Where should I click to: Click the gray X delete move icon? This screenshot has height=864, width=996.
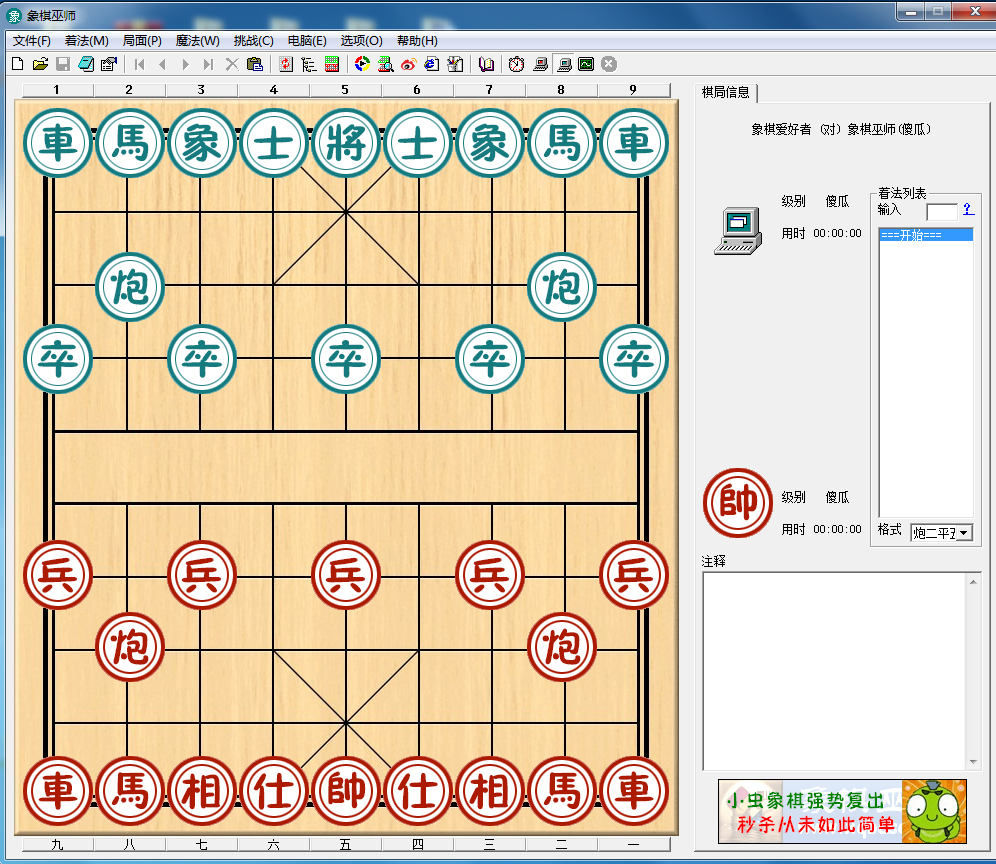(x=232, y=64)
